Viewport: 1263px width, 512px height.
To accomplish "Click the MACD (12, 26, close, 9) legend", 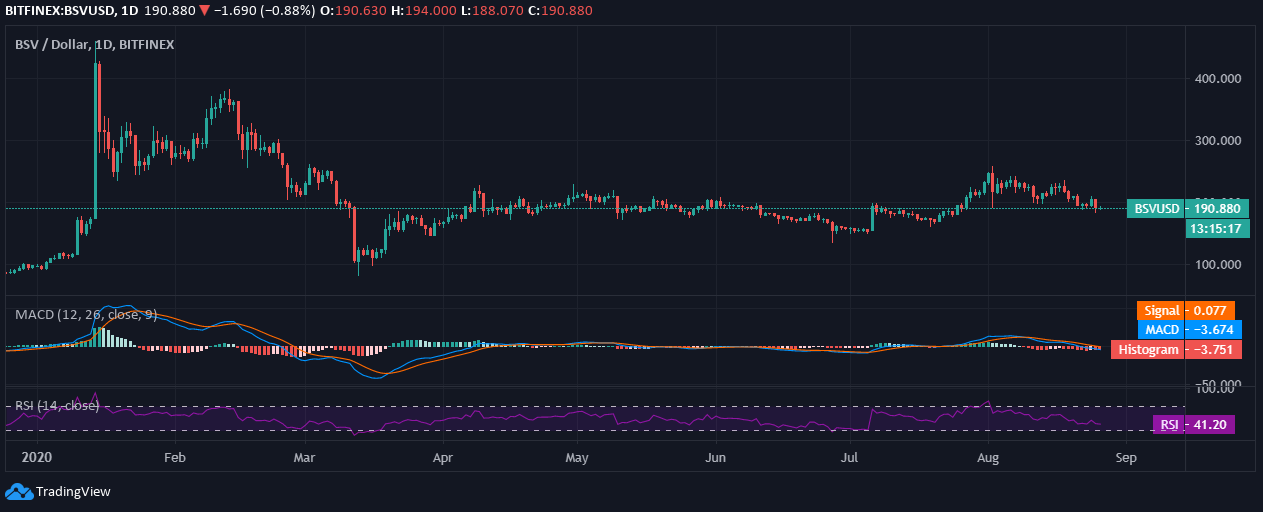I will point(86,314).
